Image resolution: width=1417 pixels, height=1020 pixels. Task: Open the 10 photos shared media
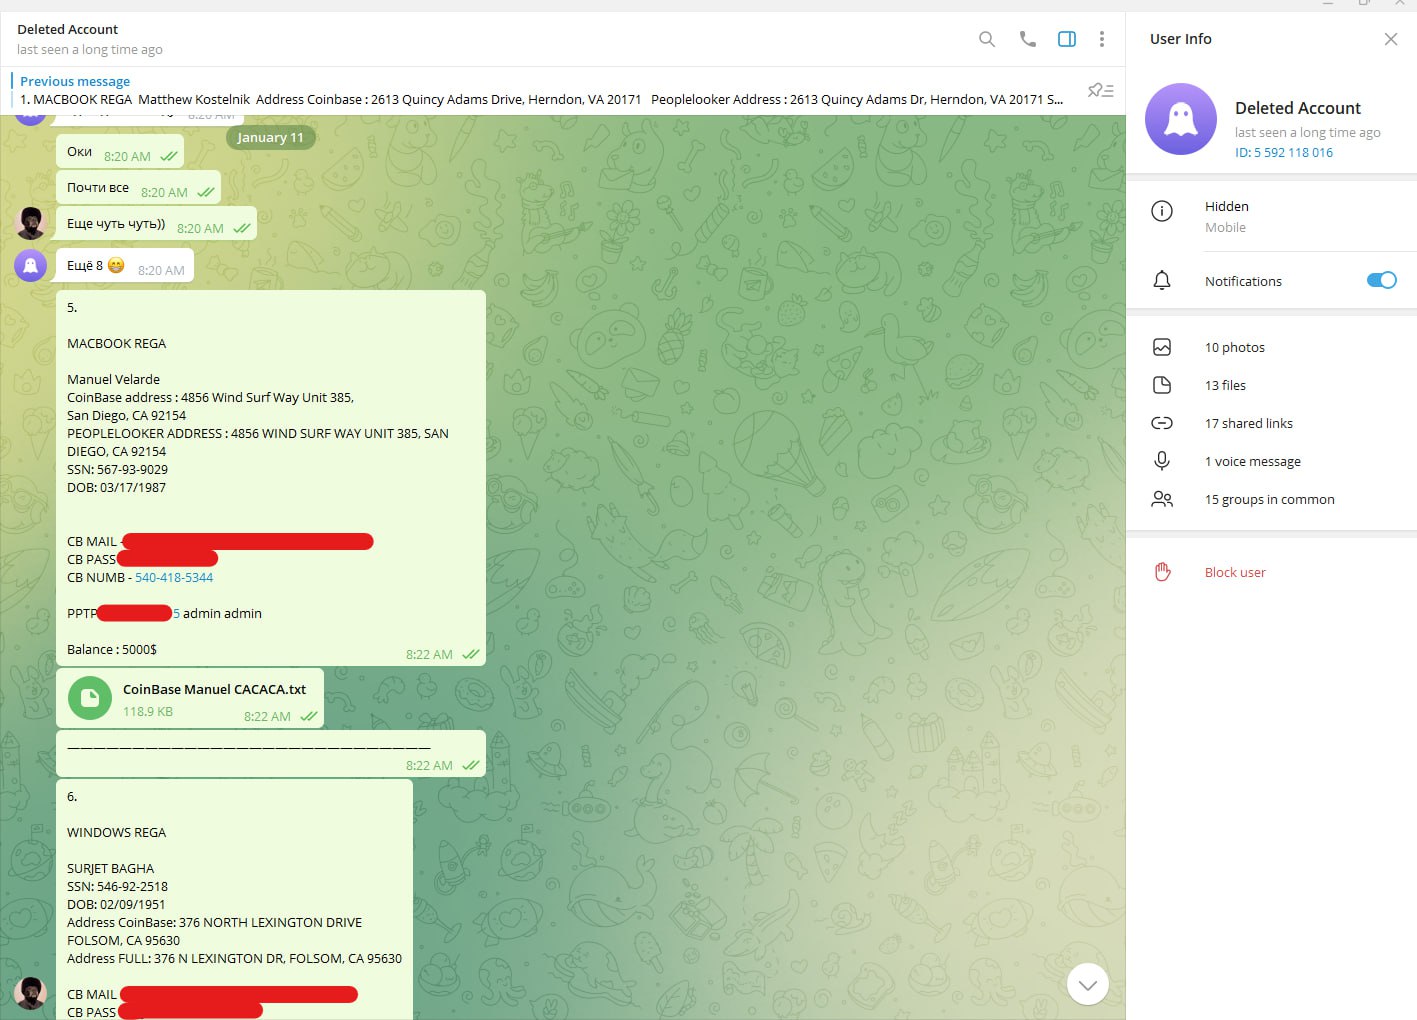pyautogui.click(x=1271, y=347)
